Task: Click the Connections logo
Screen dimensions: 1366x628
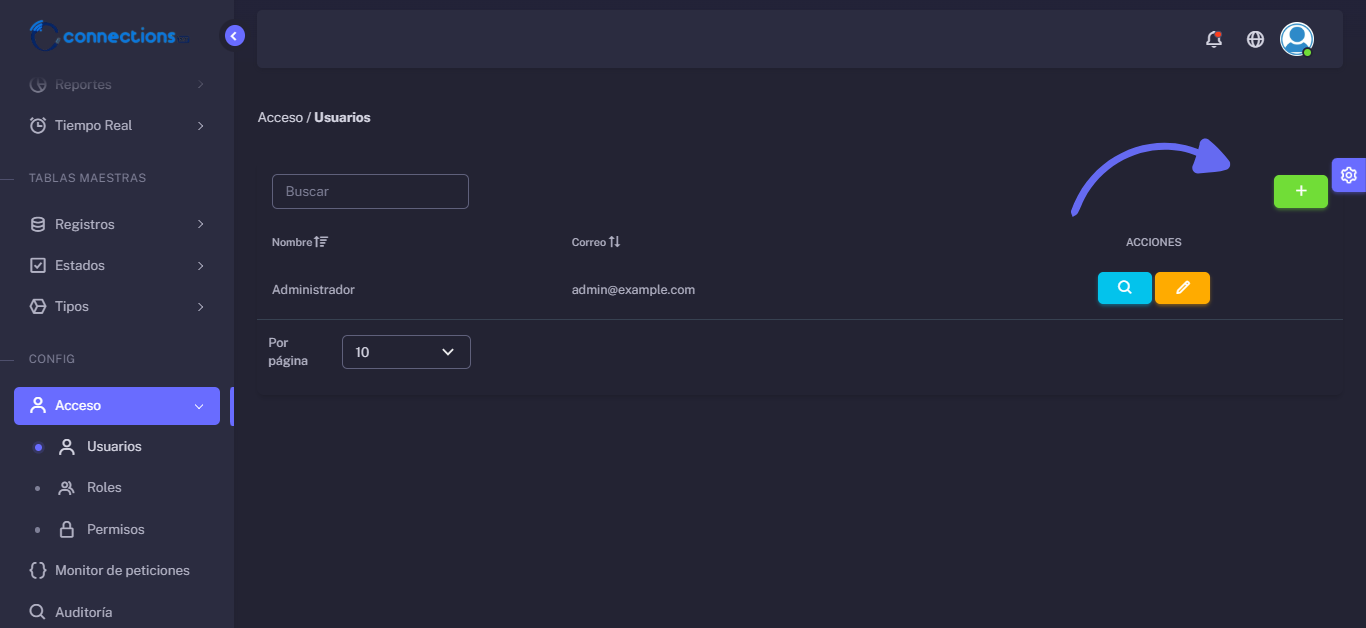Action: pos(109,36)
